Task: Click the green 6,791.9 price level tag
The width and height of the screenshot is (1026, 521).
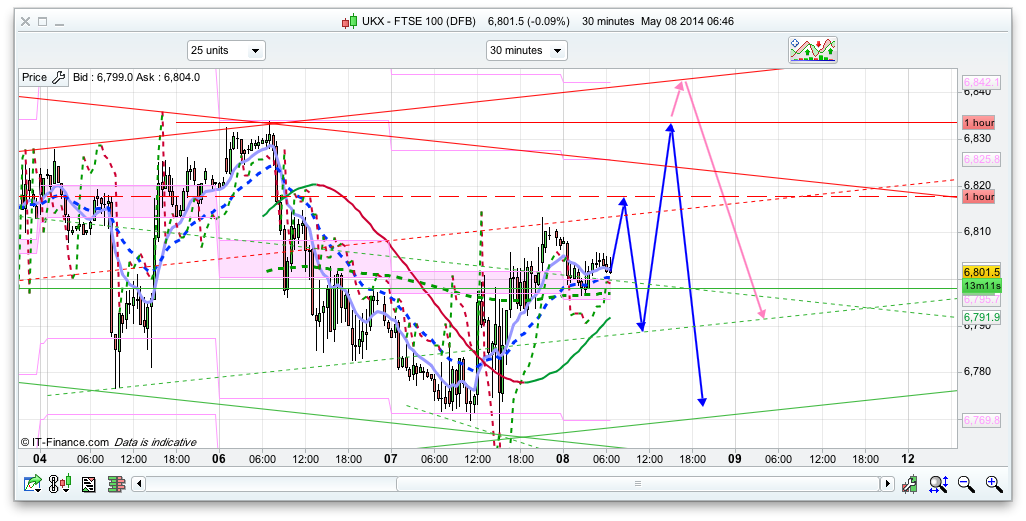Action: point(982,318)
